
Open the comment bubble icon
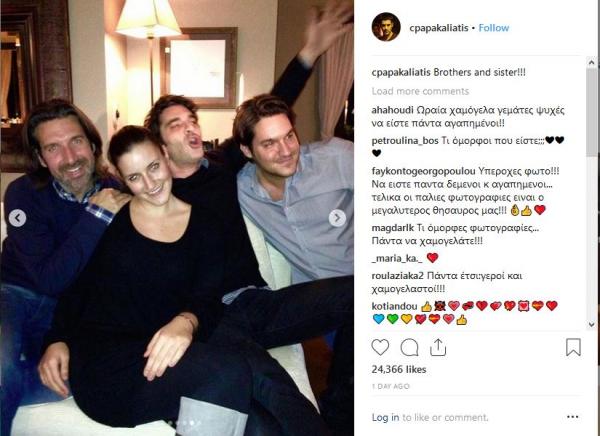click(x=409, y=348)
